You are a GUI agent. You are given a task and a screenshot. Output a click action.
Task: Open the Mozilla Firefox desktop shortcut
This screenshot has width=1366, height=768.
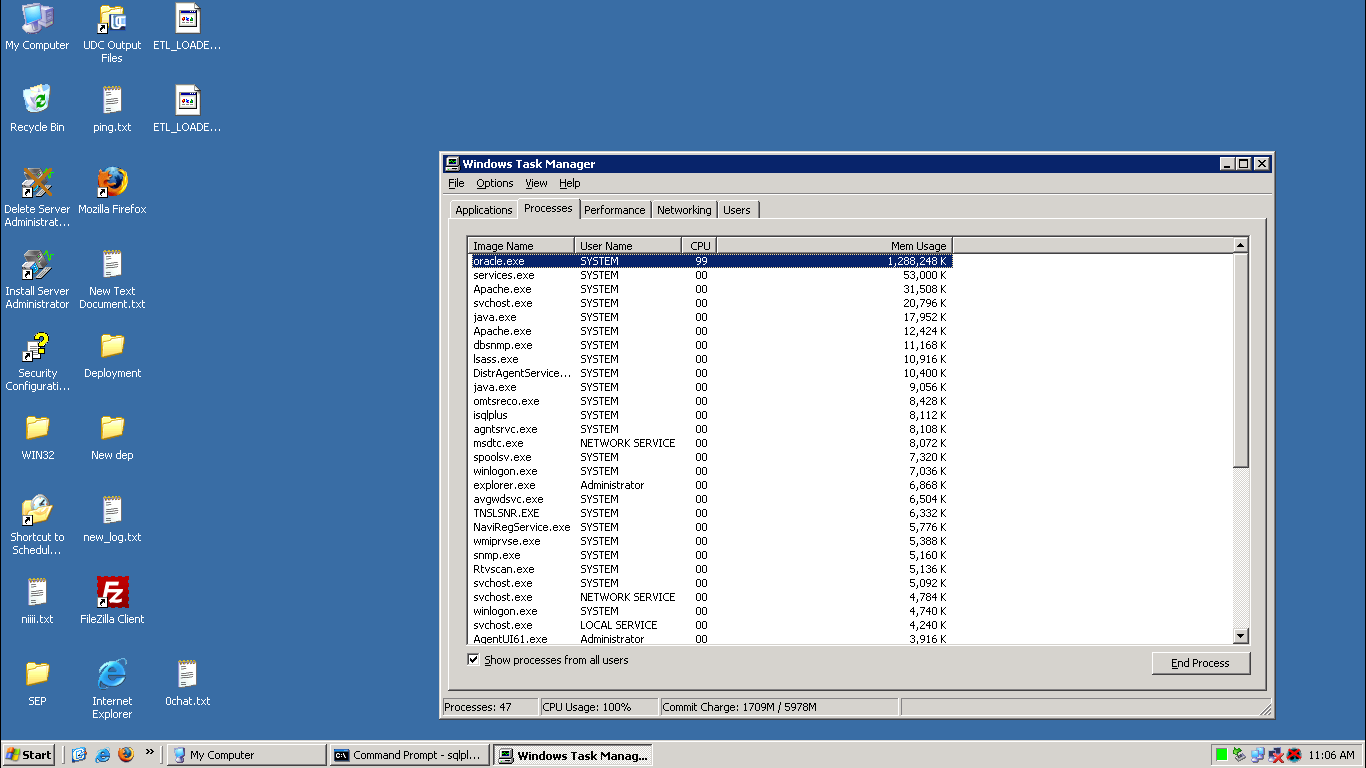(x=112, y=183)
